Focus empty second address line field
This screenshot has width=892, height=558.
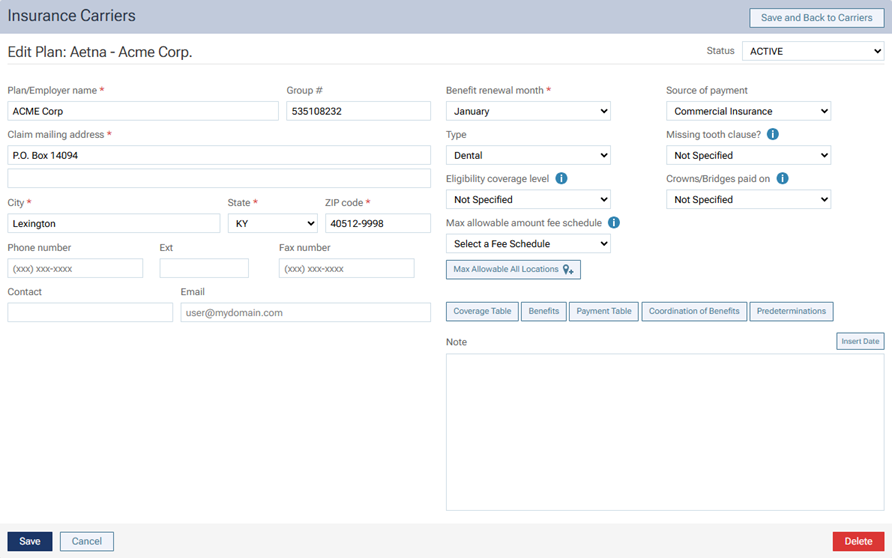coord(219,178)
